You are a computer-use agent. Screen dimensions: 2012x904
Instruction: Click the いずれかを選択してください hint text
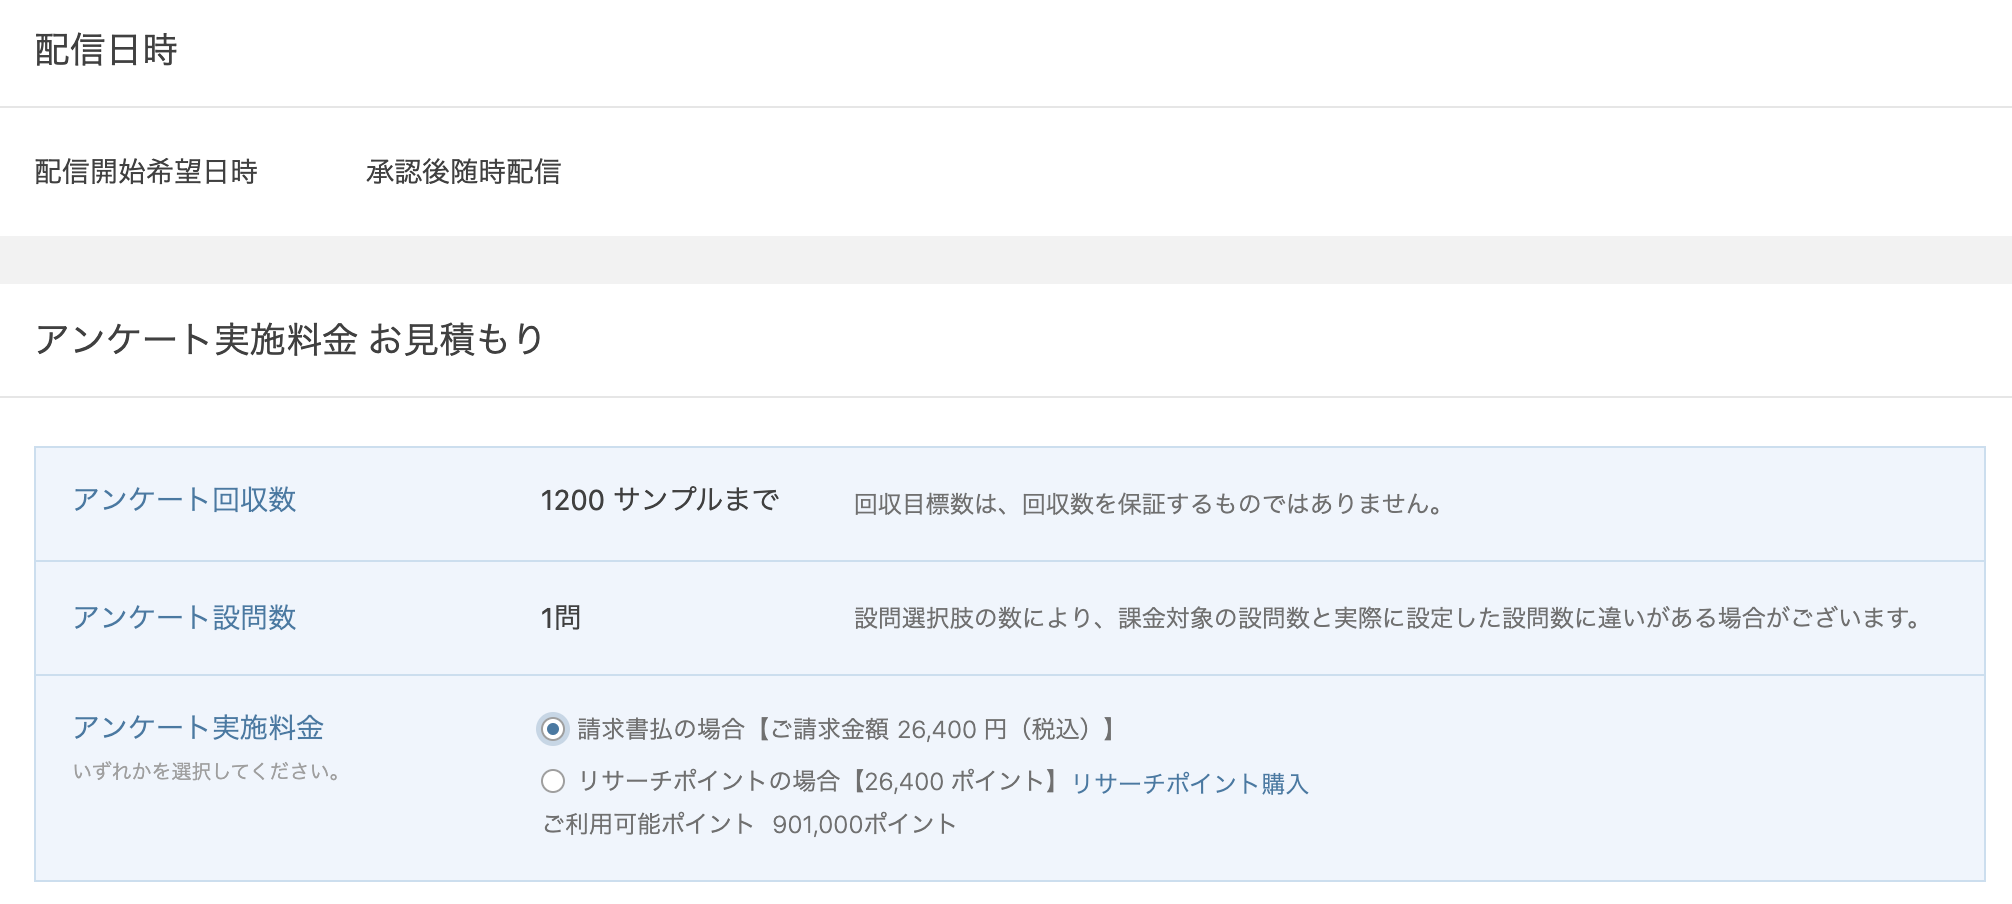tap(208, 772)
